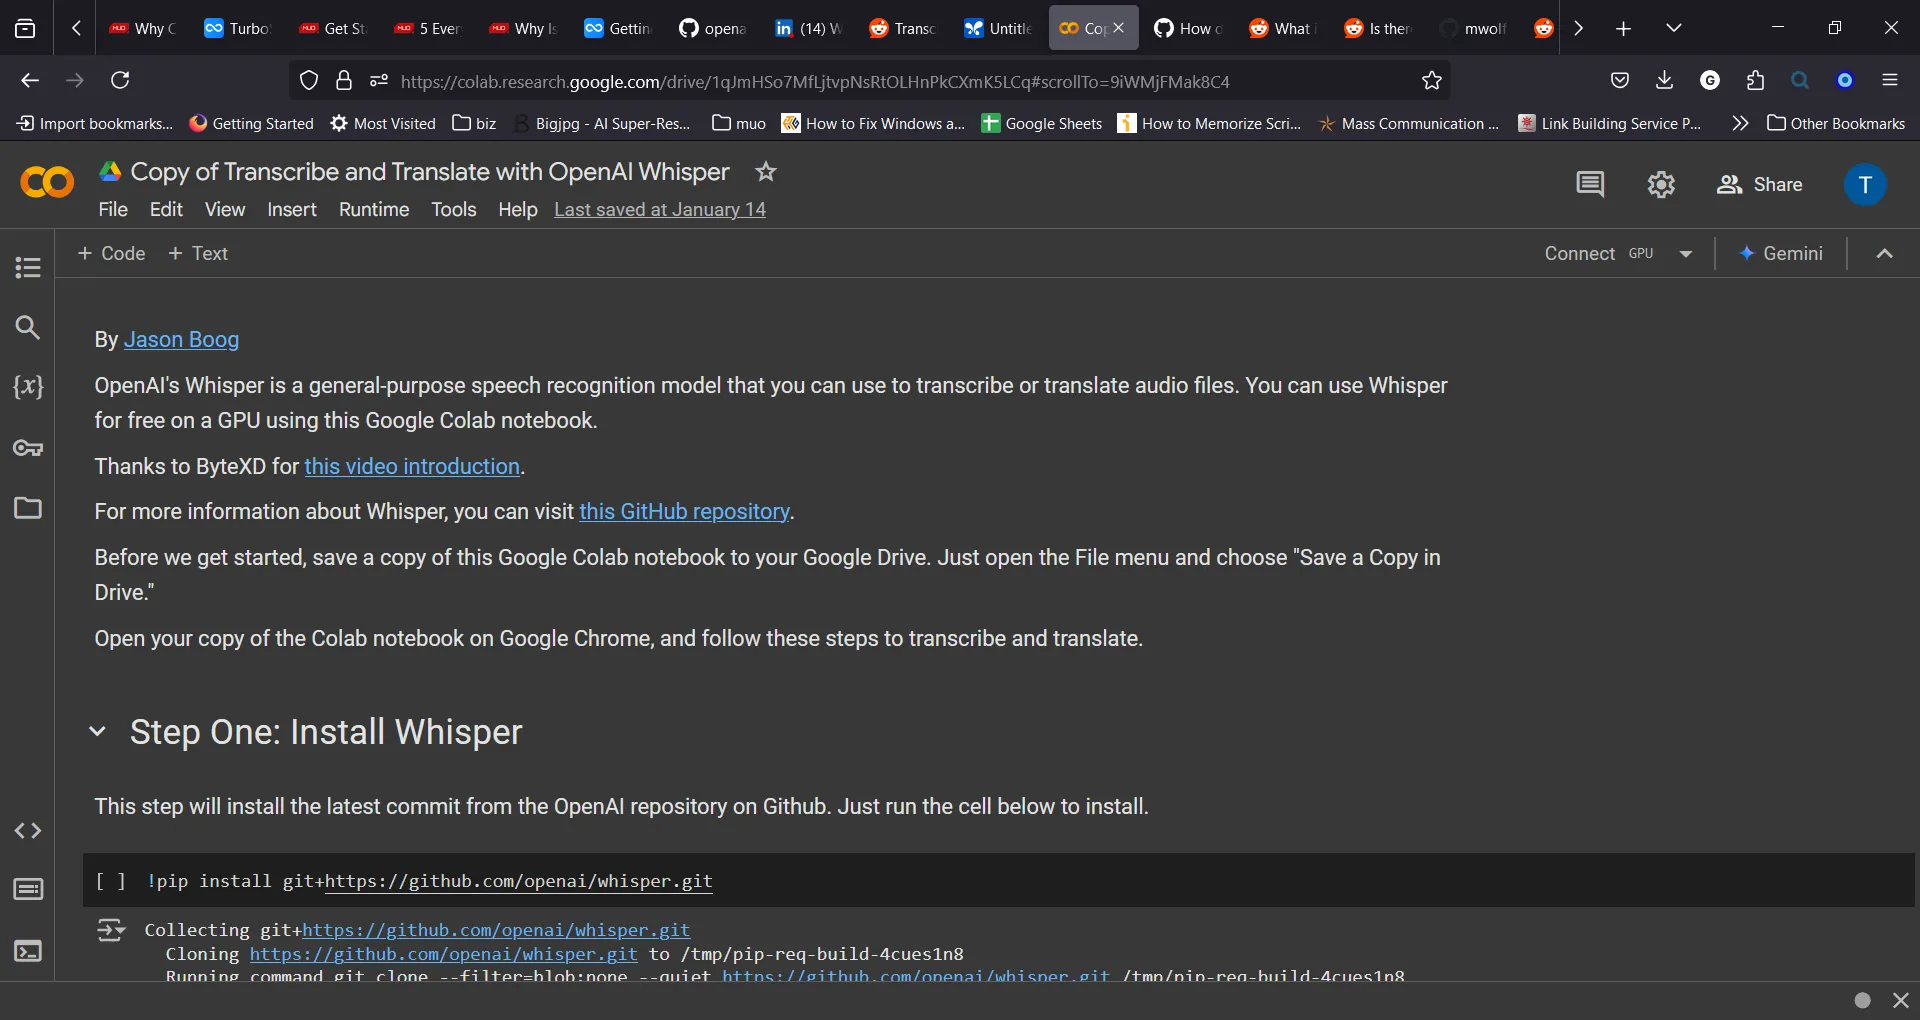Click the browser URL address field
Viewport: 1920px width, 1020px height.
tap(815, 82)
